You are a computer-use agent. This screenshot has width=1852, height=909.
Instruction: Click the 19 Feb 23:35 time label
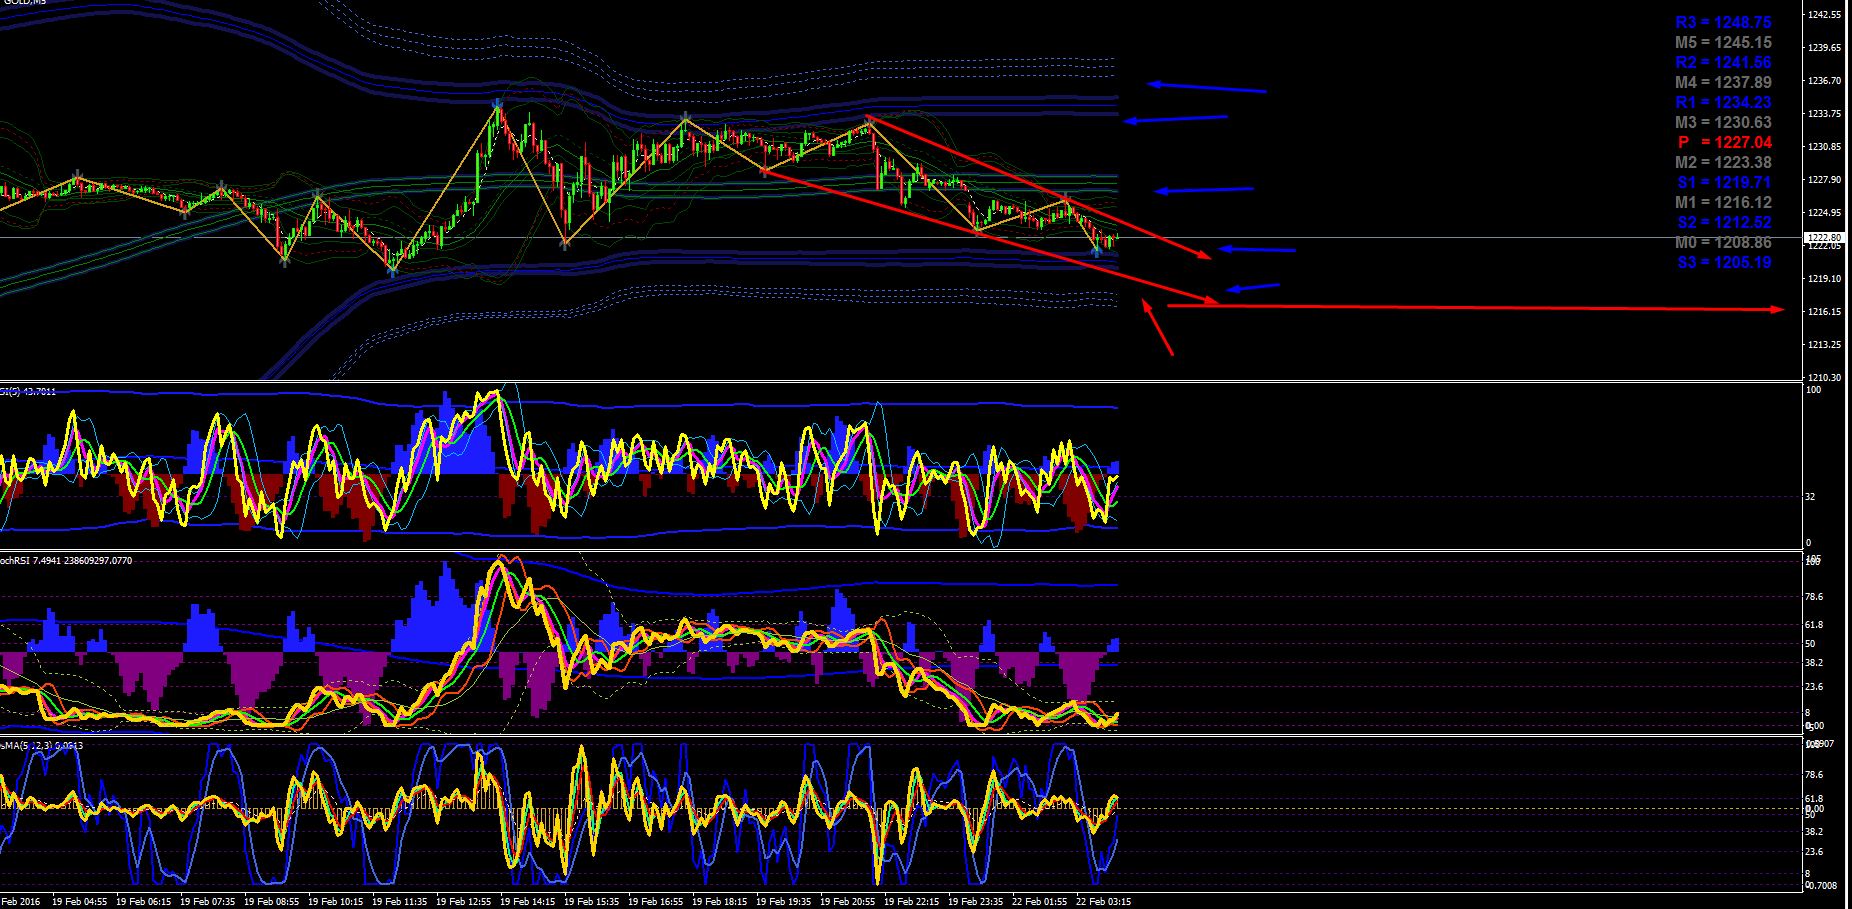975,902
